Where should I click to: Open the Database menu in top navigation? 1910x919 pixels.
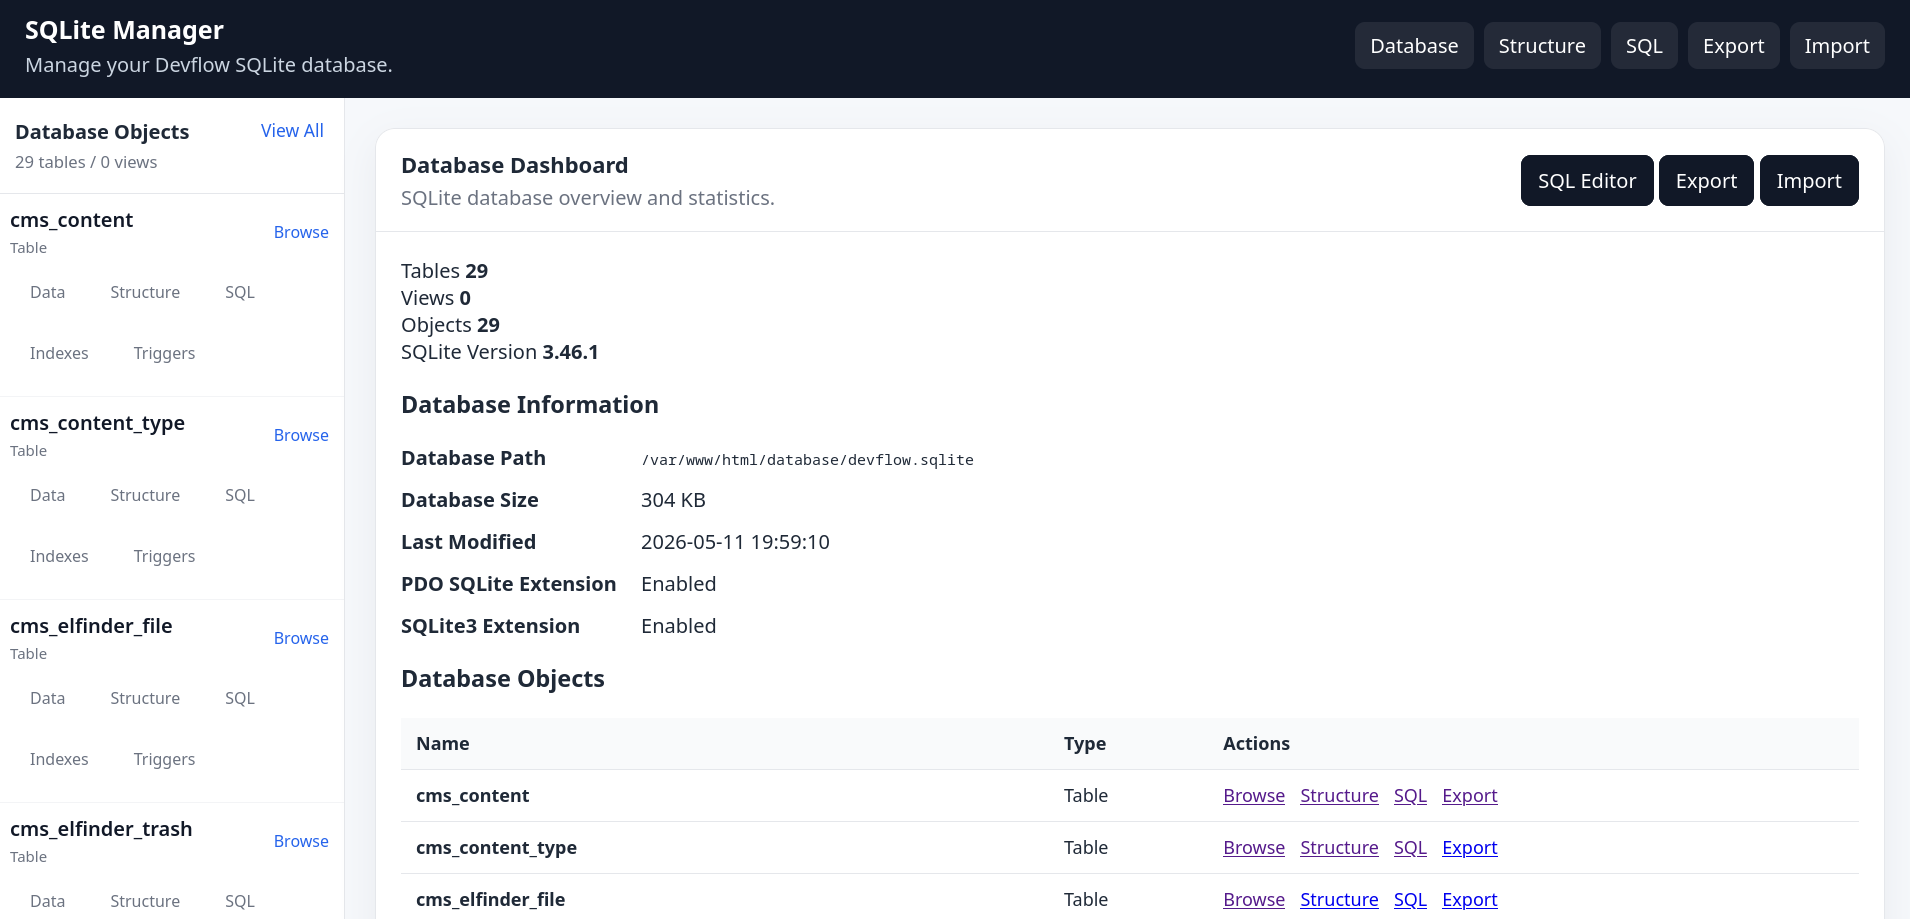(1414, 46)
